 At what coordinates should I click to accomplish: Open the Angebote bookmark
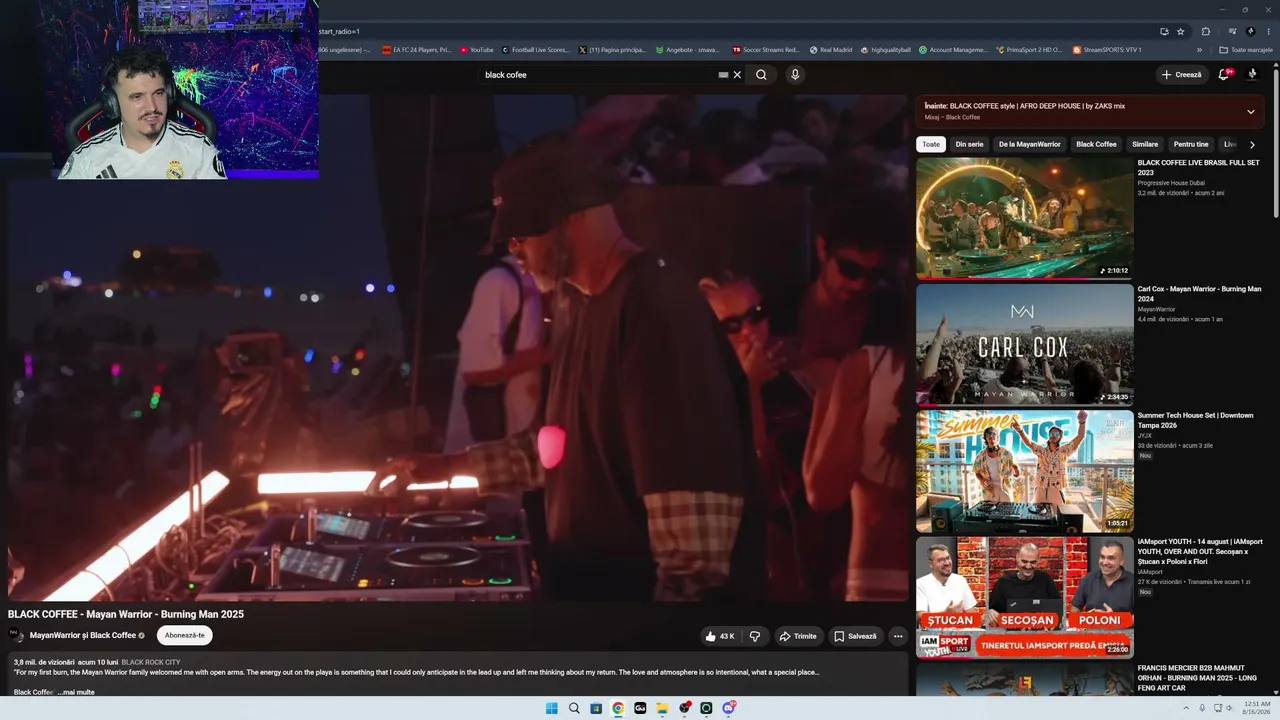(687, 49)
